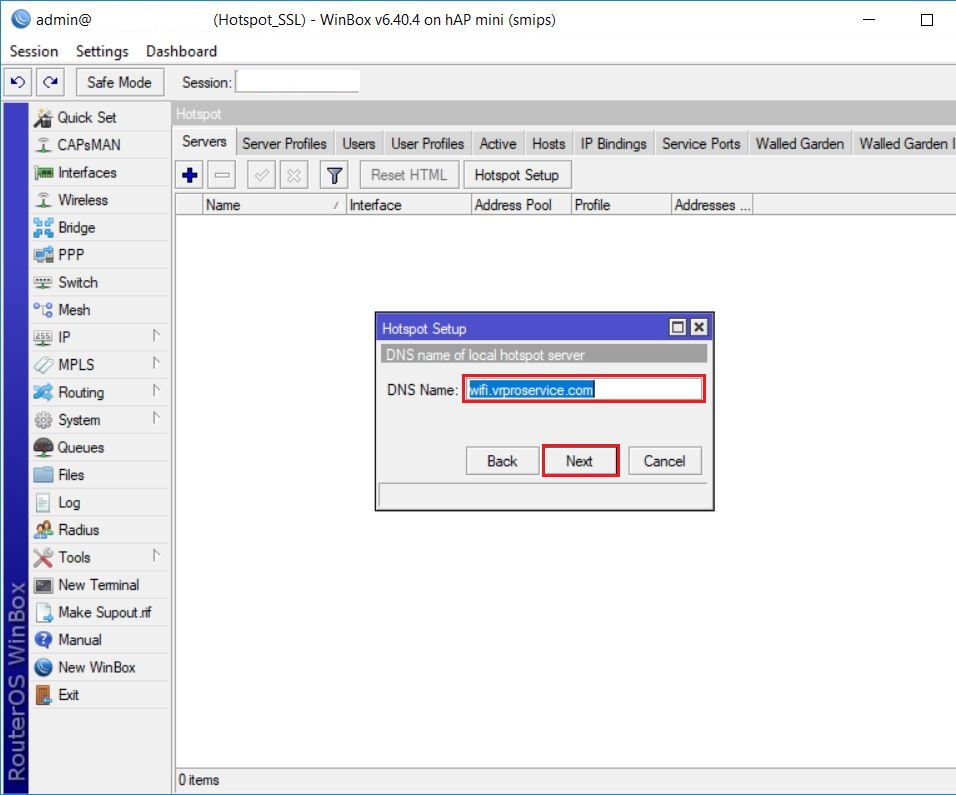Open the Dashboard menu
956x795 pixels.
click(182, 51)
